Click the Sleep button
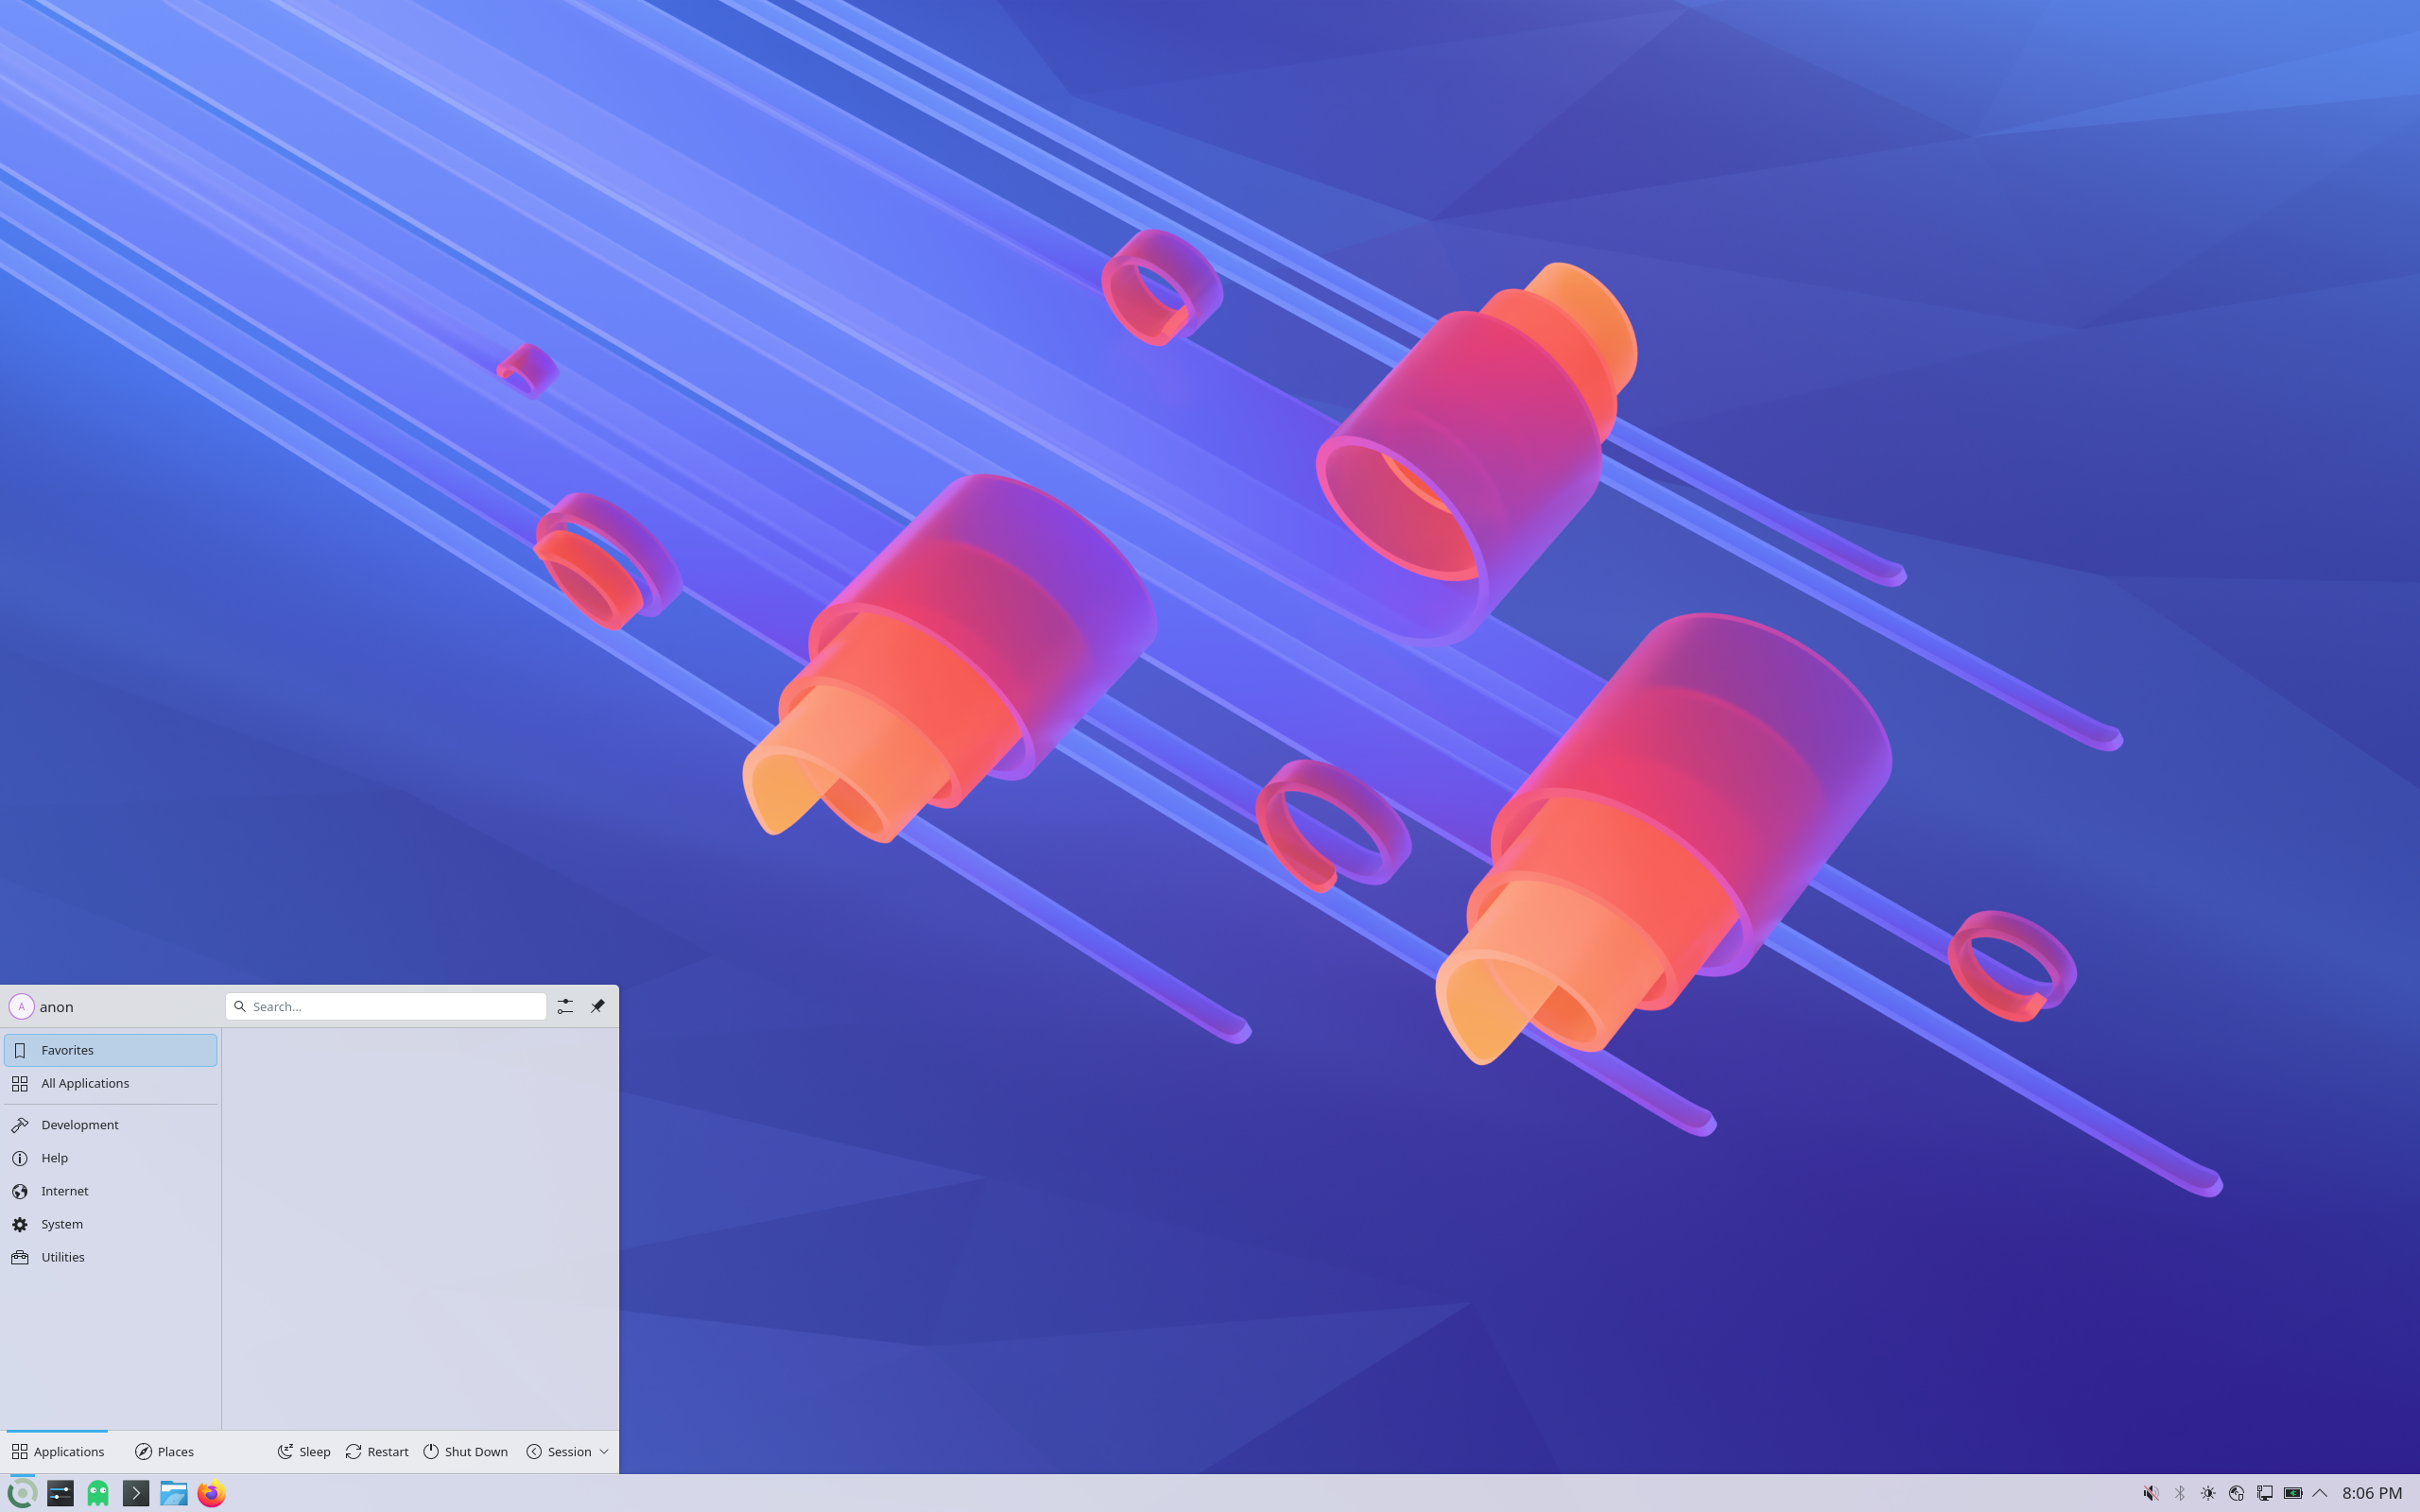This screenshot has width=2420, height=1512. [x=304, y=1451]
